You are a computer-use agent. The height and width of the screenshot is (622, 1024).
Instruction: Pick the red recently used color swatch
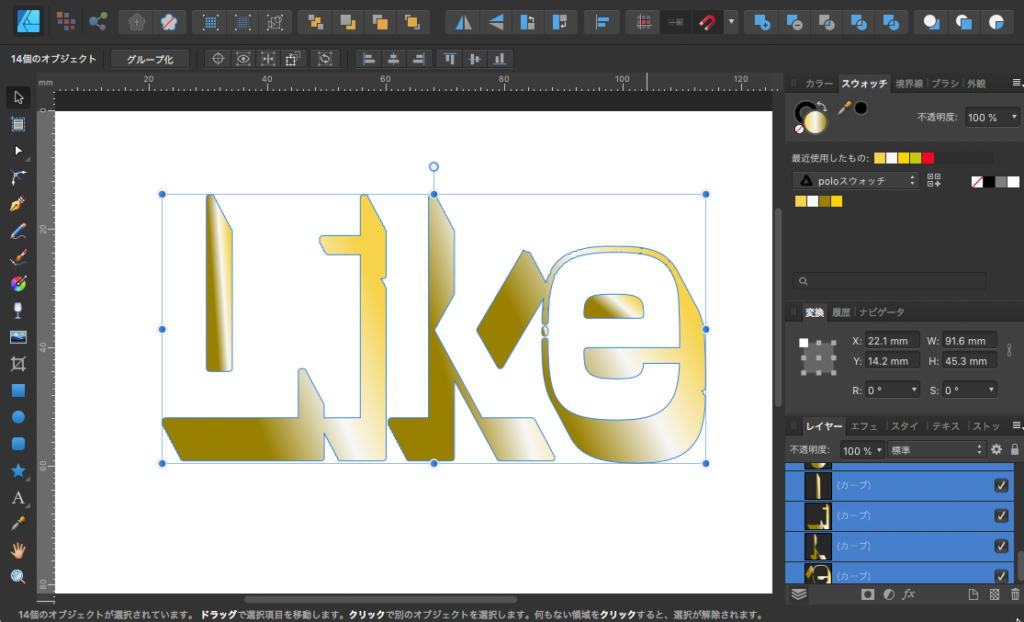tap(928, 158)
